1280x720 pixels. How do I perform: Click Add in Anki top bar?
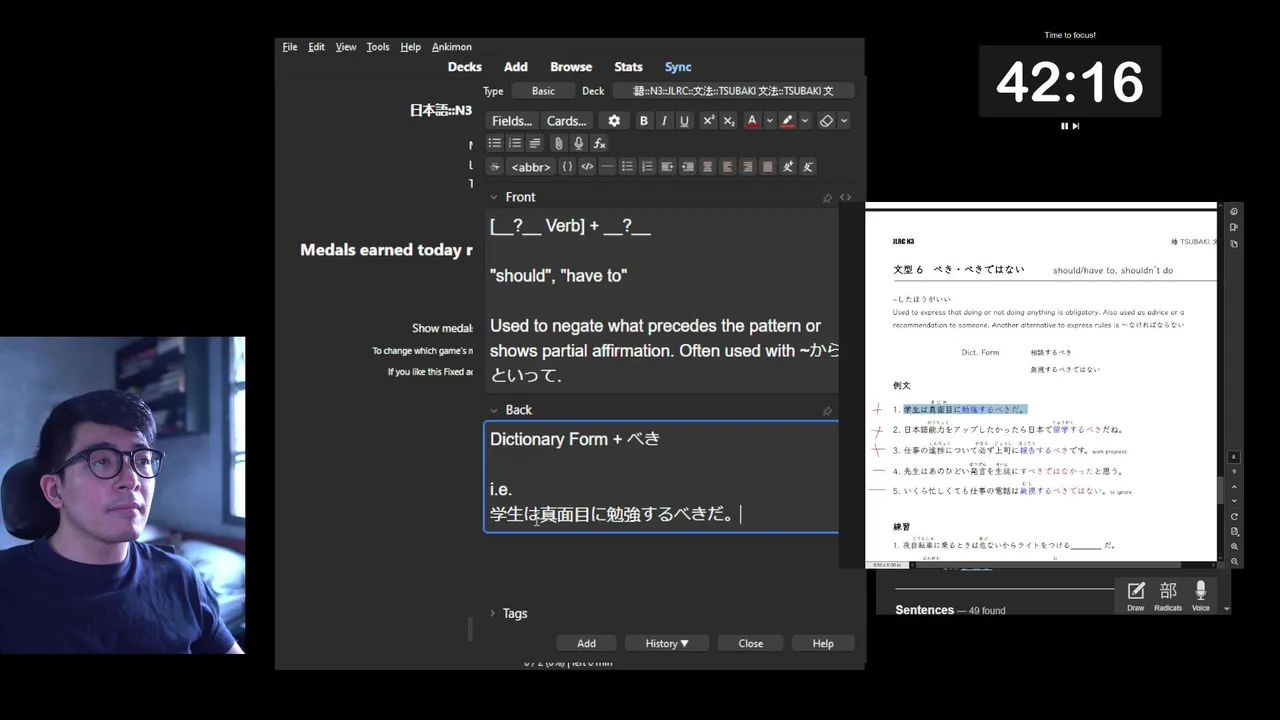516,67
